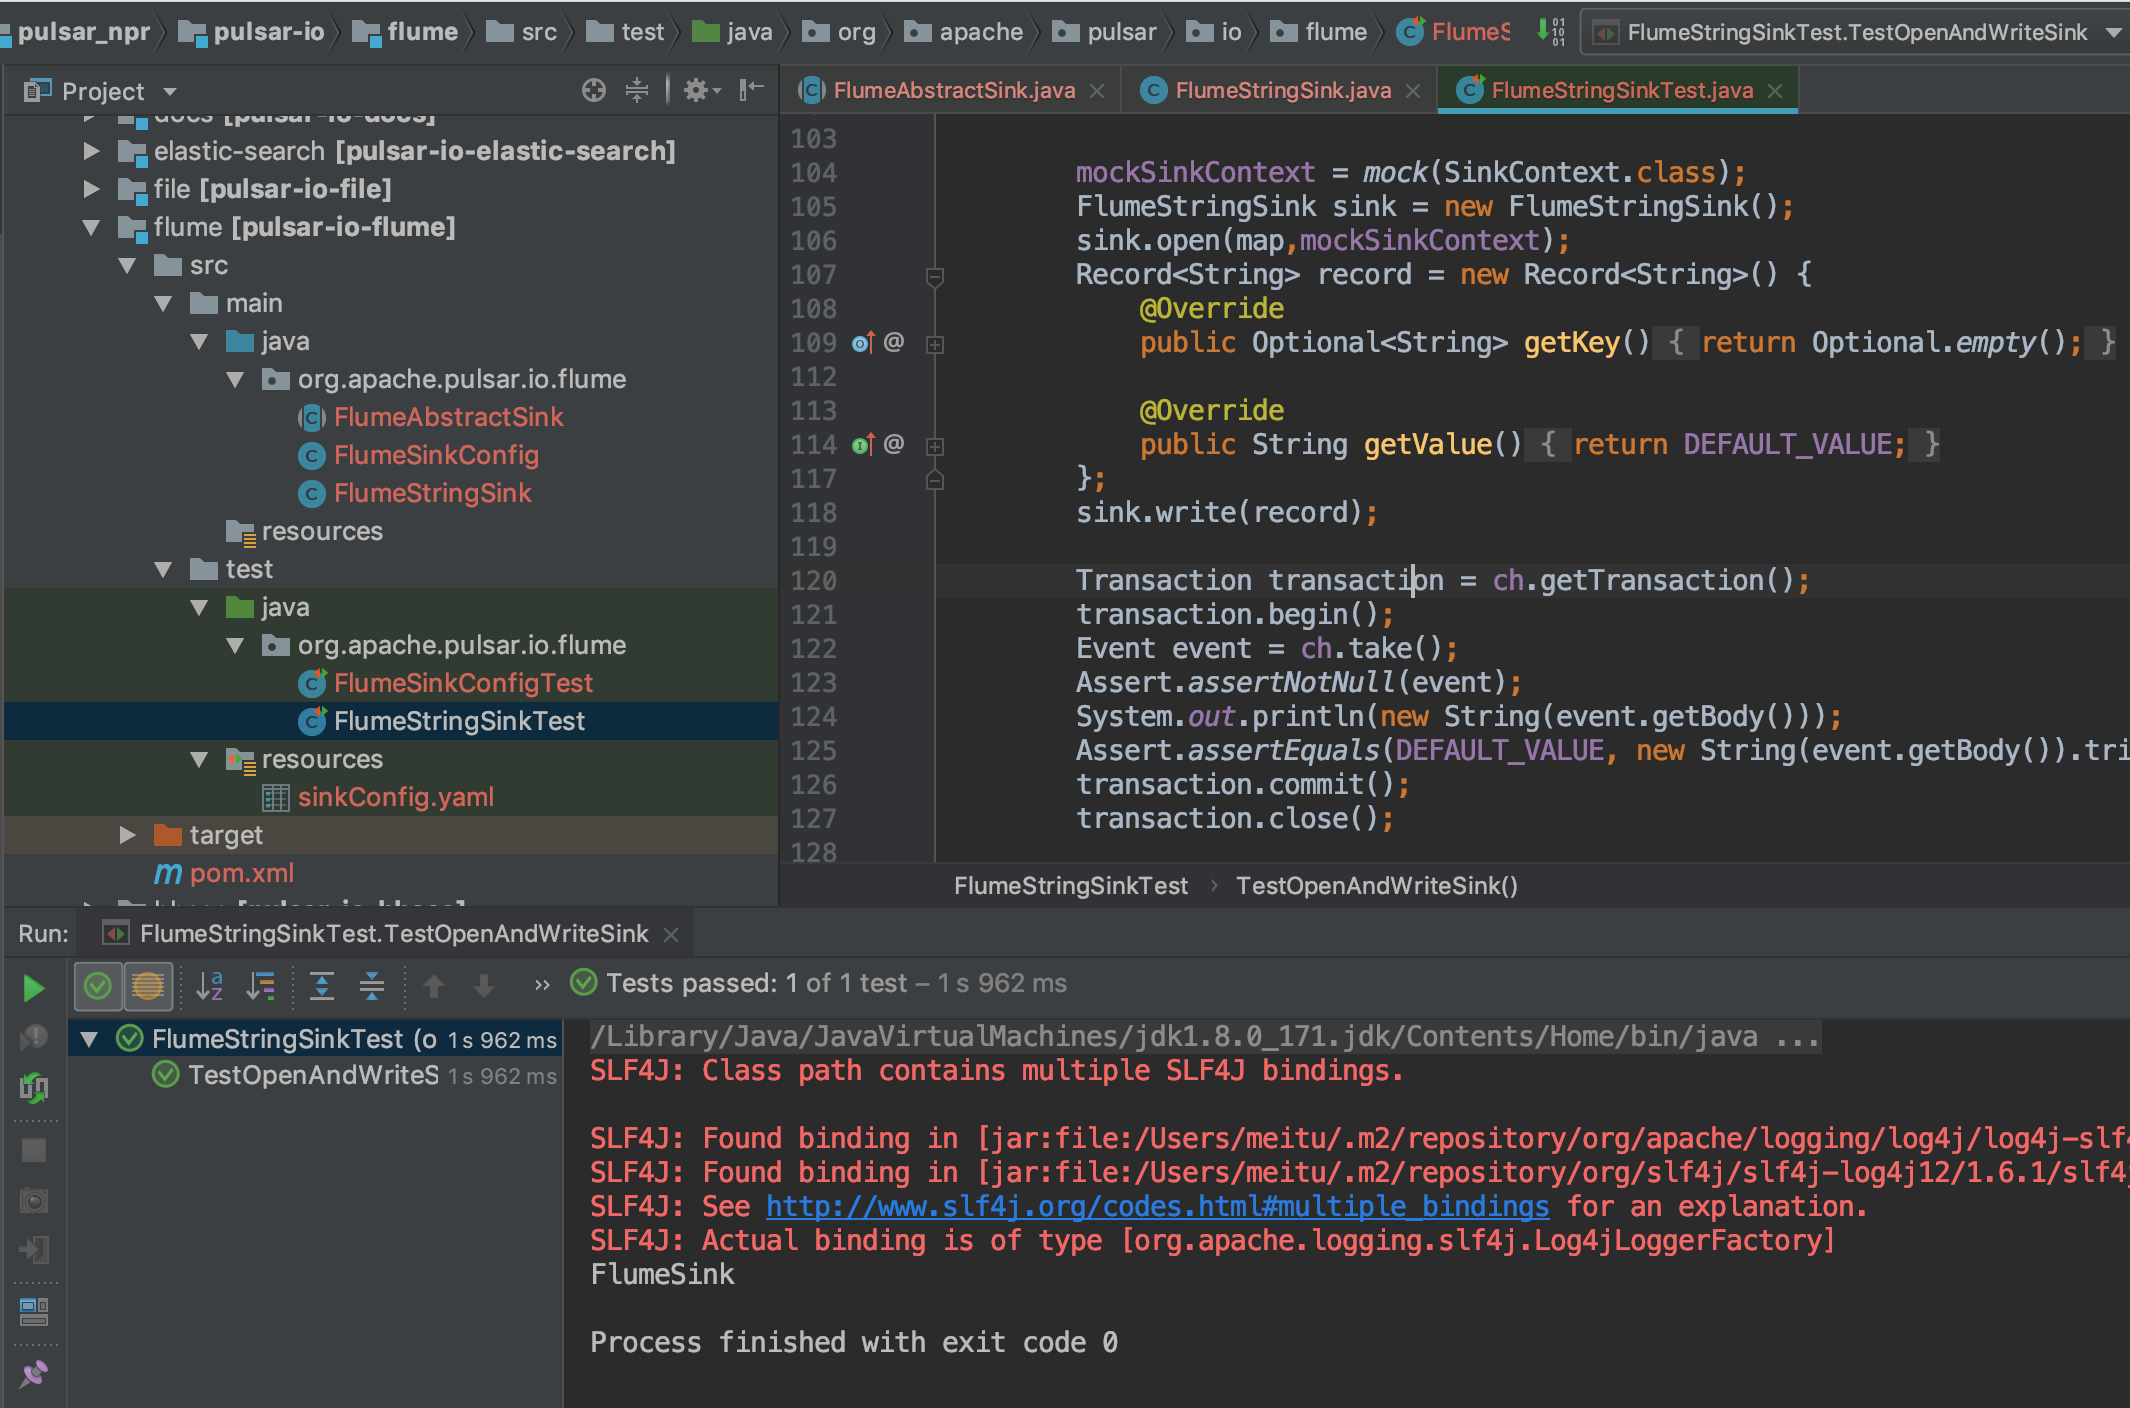2130x1408 pixels.
Task: Click the exit/import results icon in Run sidebar
Action: tap(34, 1250)
